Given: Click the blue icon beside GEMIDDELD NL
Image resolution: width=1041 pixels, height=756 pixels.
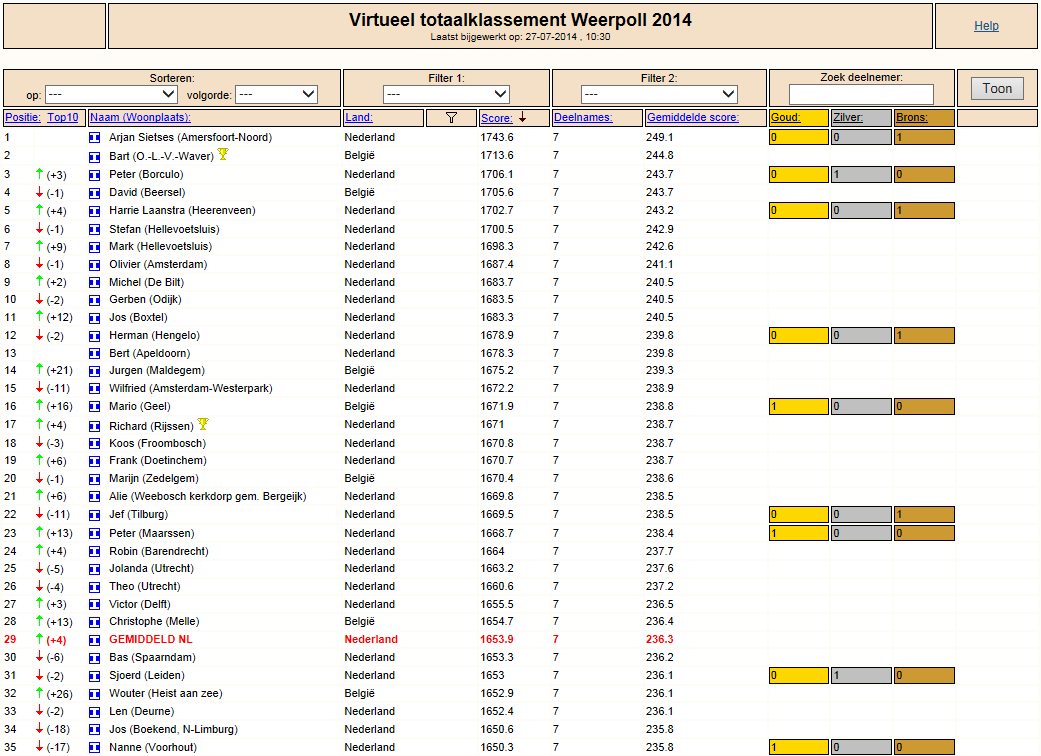Looking at the screenshot, I should [95, 640].
